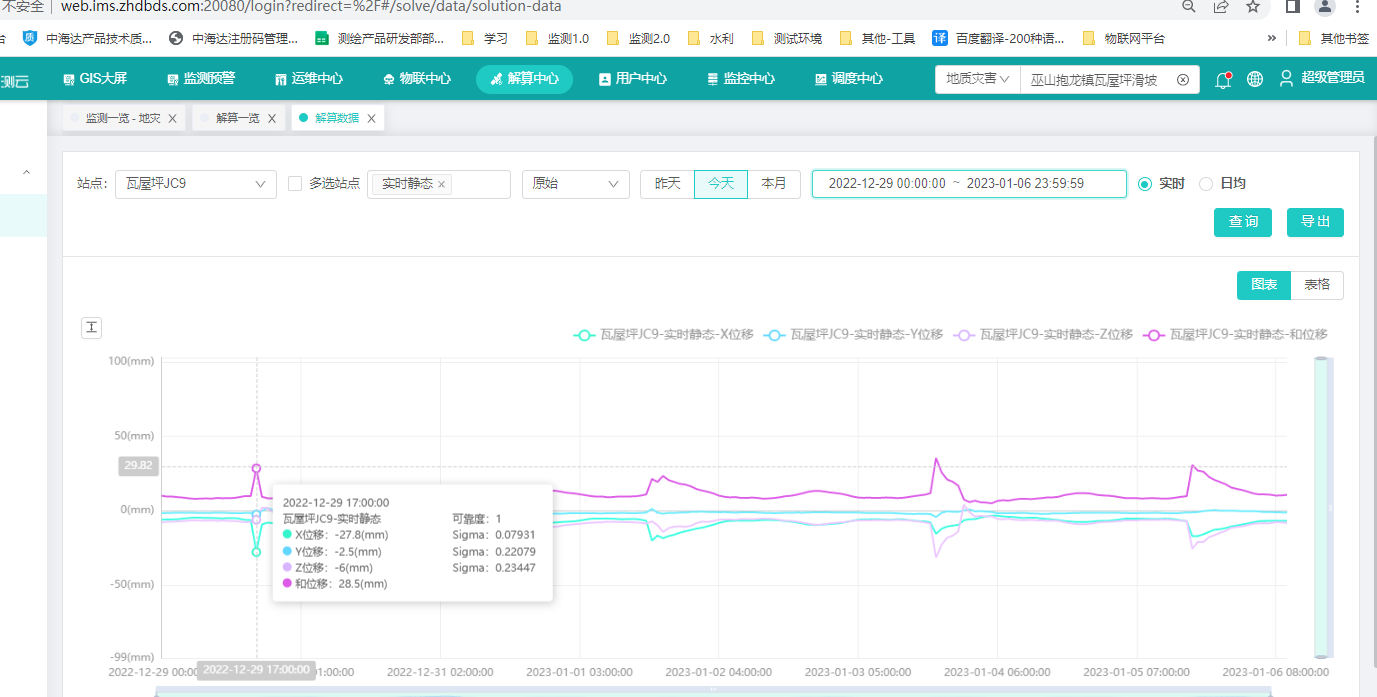This screenshot has height=697, width=1377.
Task: Select the 实时 radio option
Action: coord(1145,184)
